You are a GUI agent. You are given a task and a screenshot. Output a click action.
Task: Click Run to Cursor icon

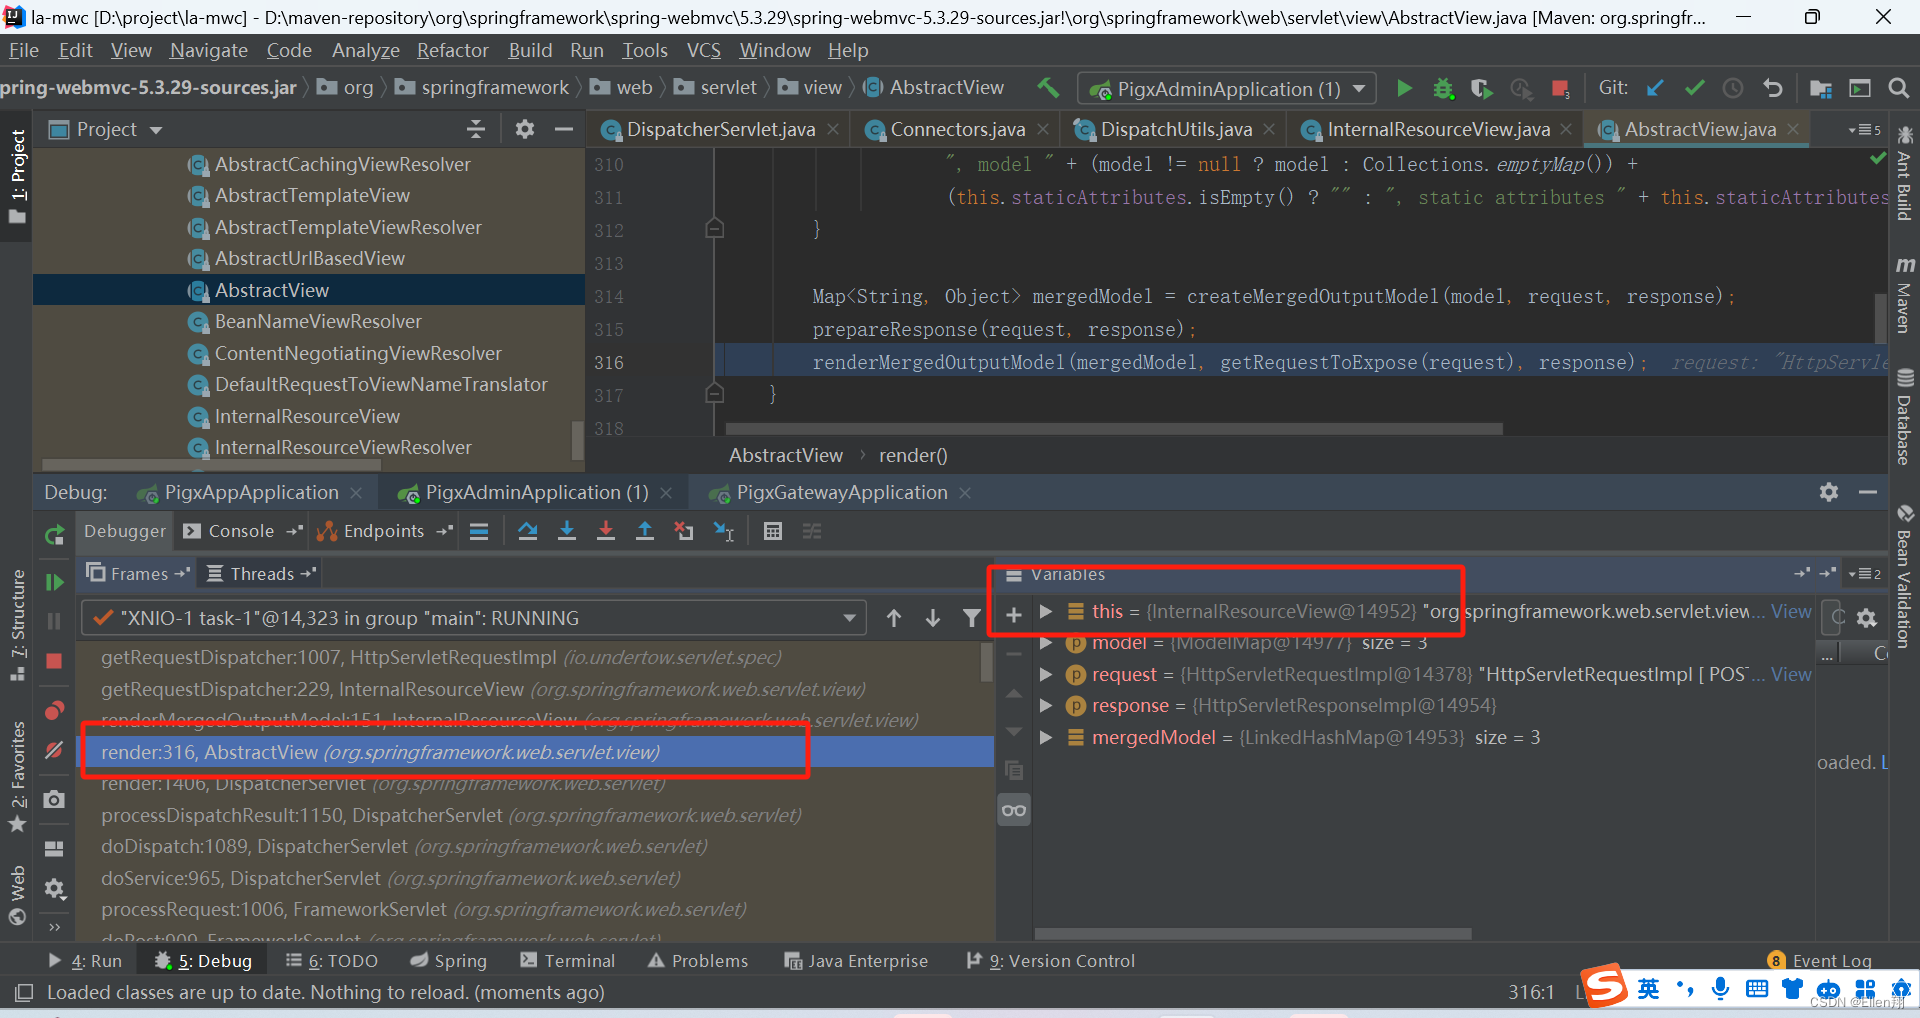pyautogui.click(x=724, y=531)
